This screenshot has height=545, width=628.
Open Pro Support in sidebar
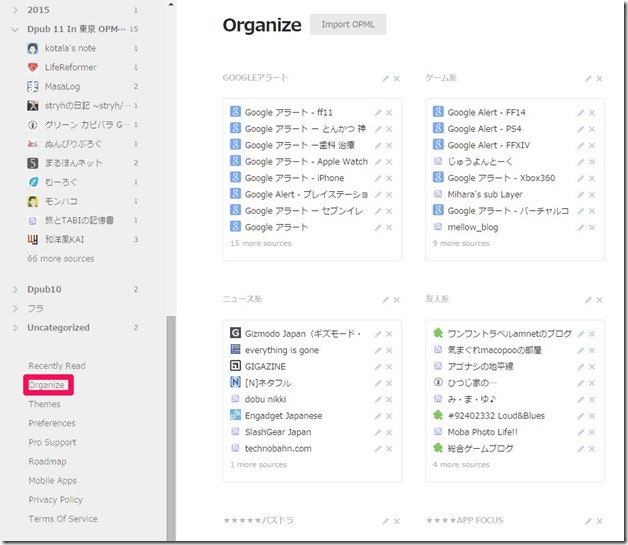(52, 442)
